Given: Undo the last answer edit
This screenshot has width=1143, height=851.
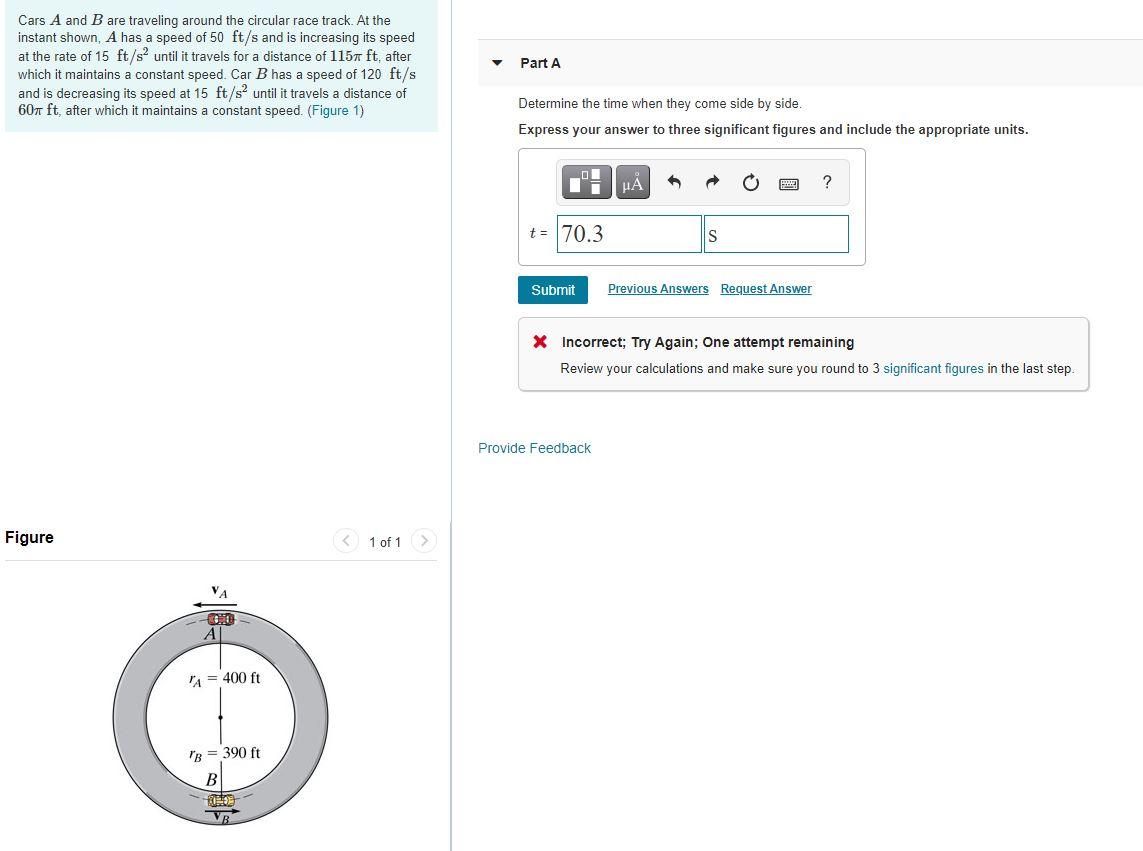Looking at the screenshot, I should (x=673, y=182).
